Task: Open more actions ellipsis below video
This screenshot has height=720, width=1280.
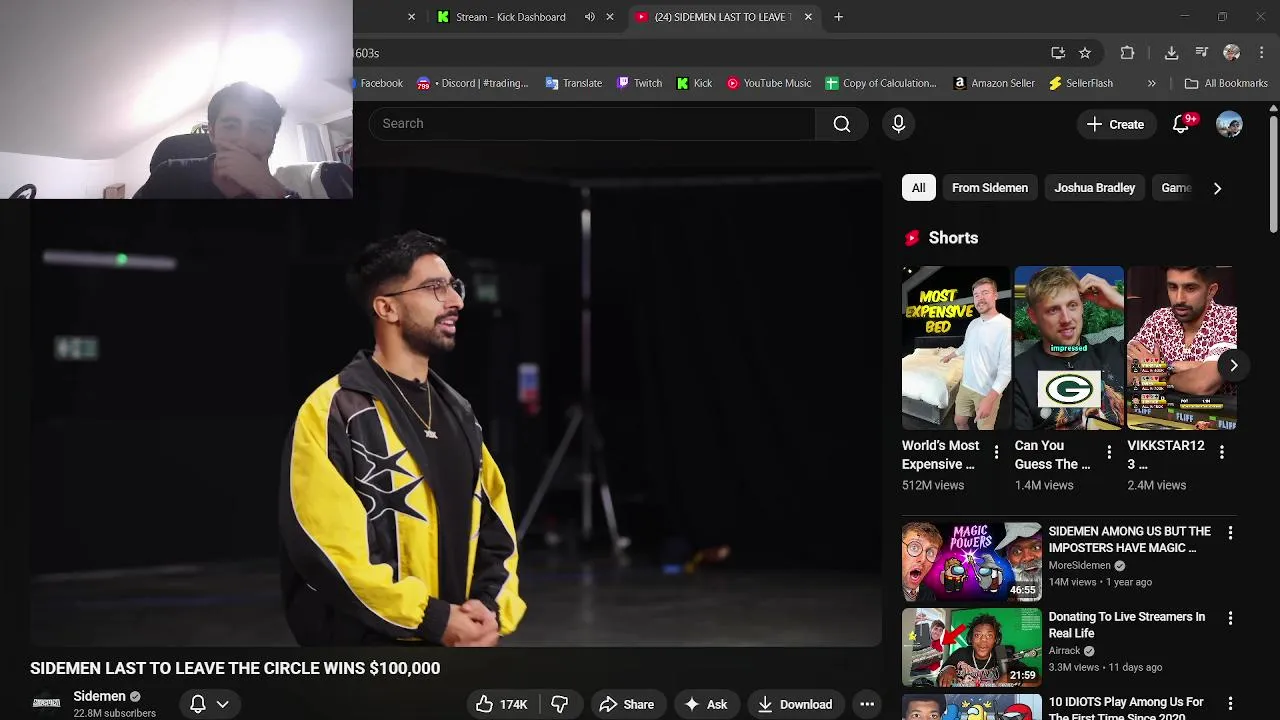Action: (x=867, y=704)
